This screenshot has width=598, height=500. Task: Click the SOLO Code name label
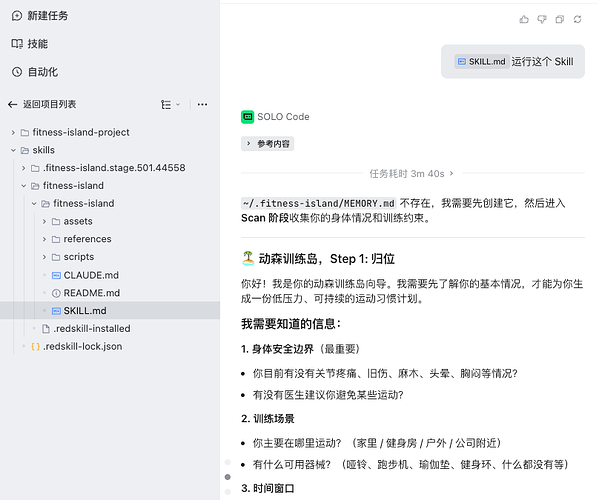click(283, 117)
